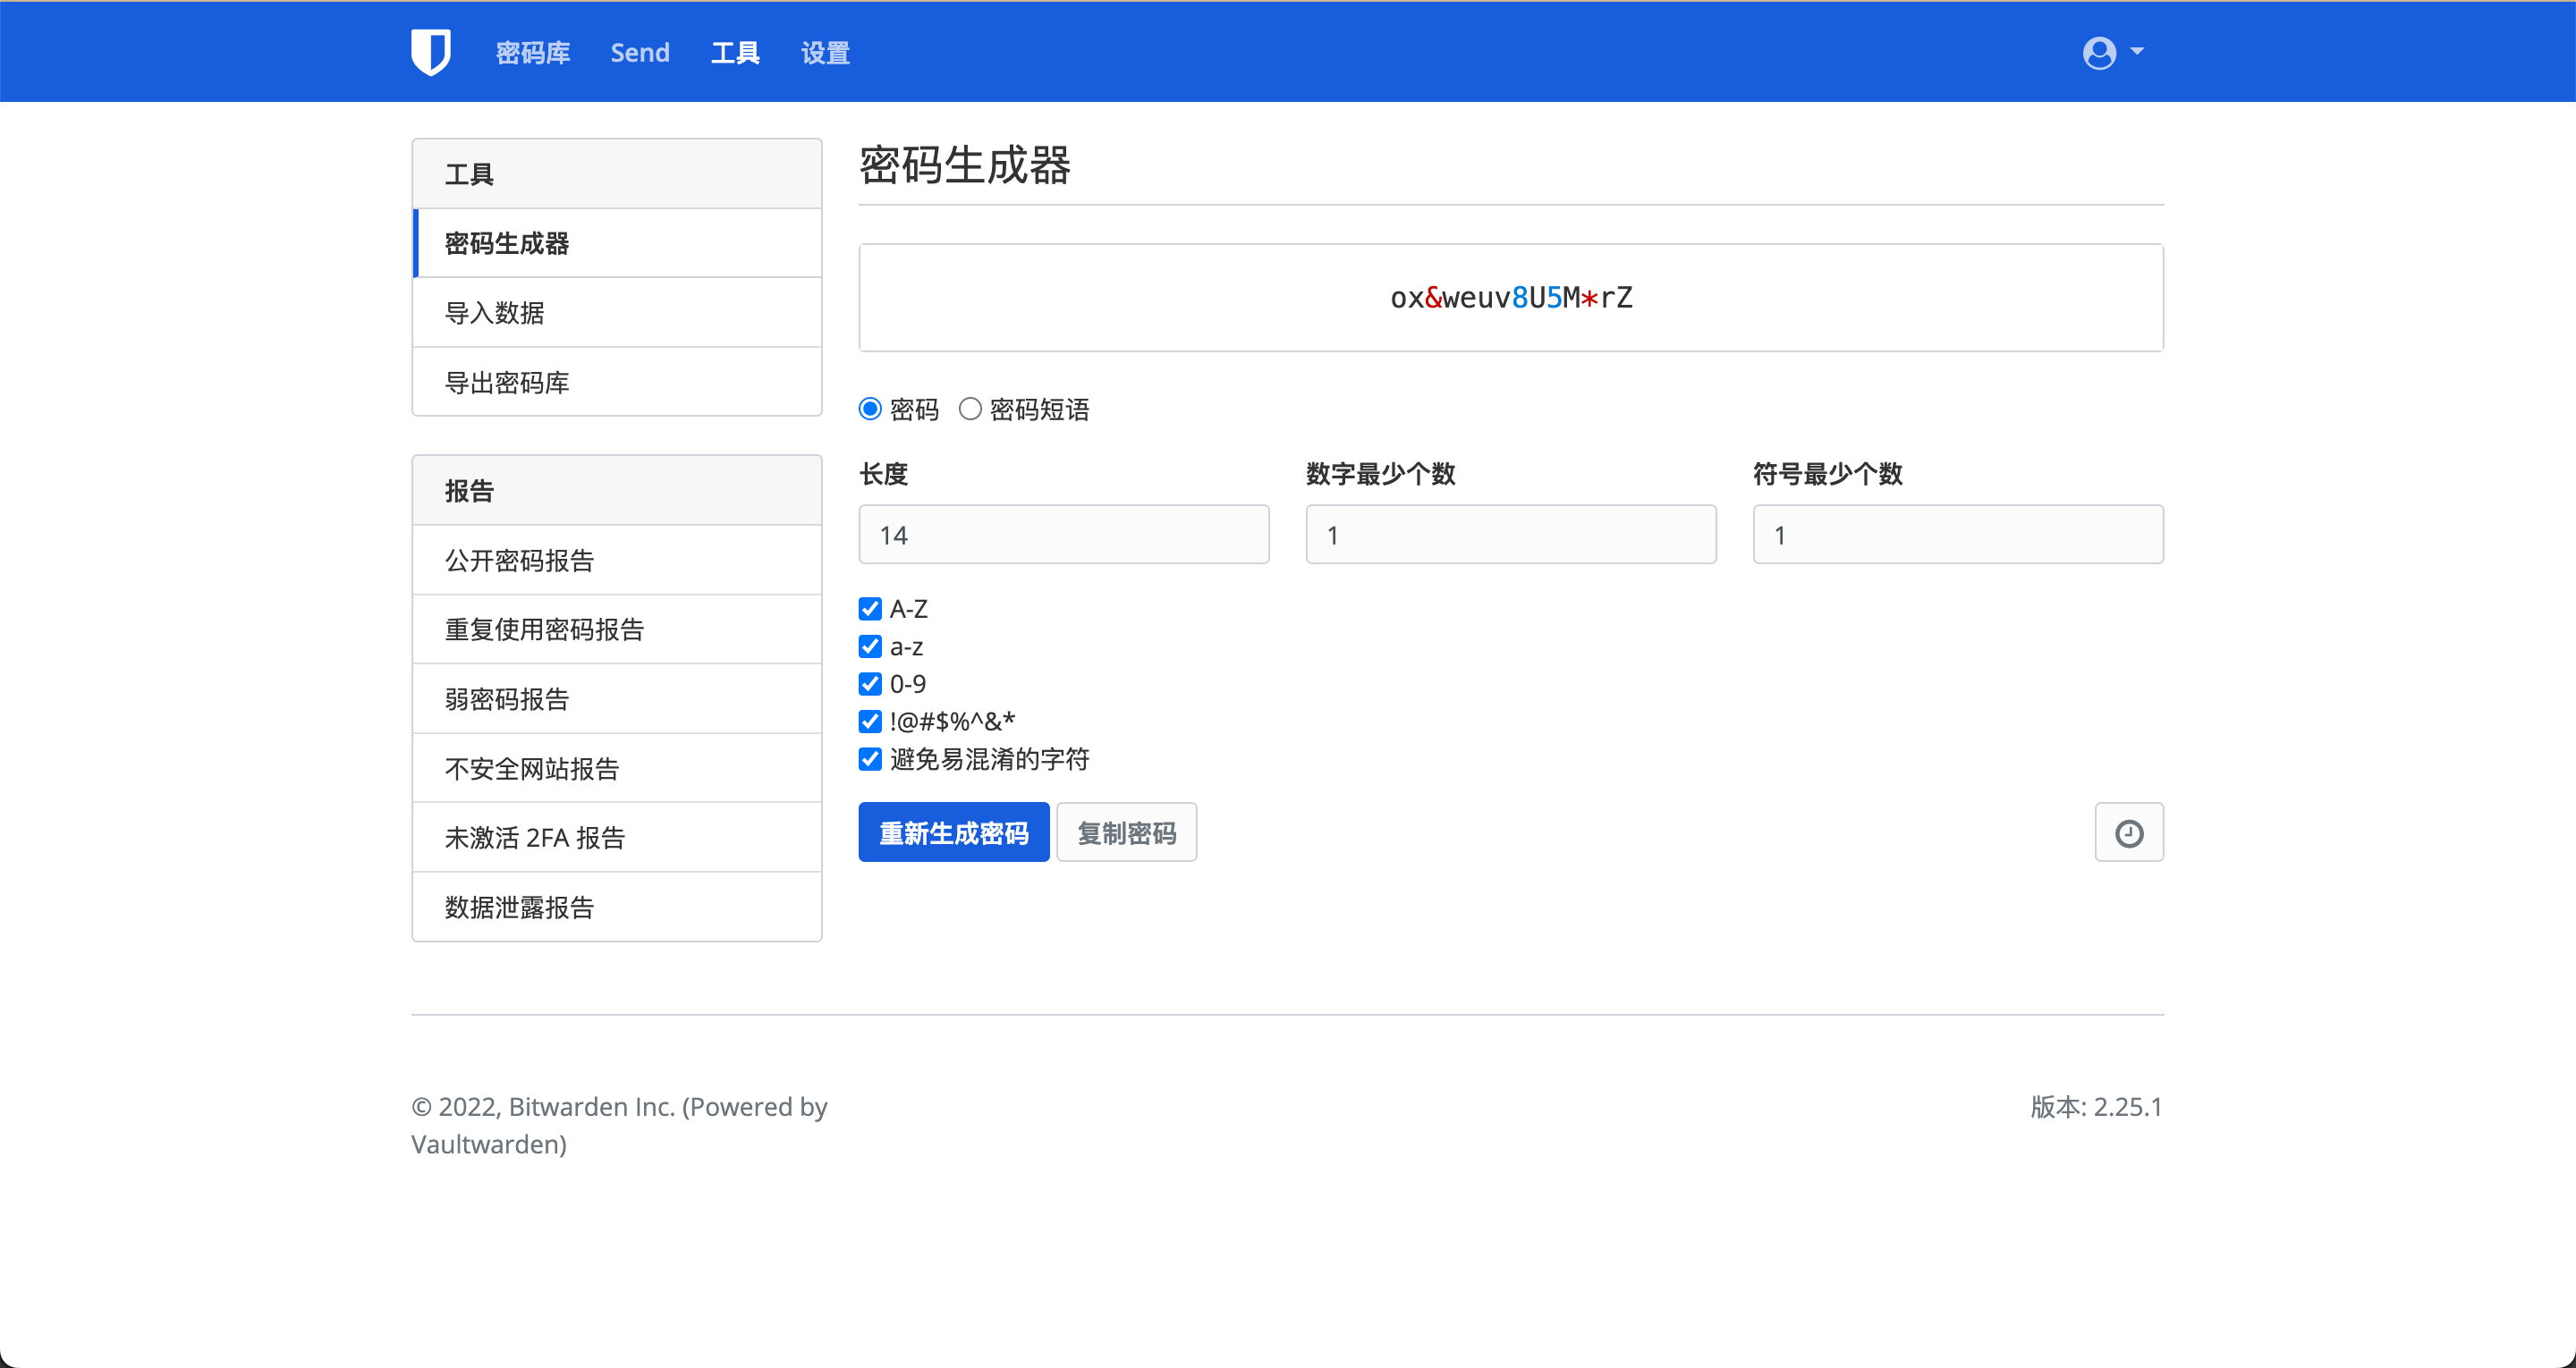Click the 工具 sidebar header
This screenshot has width=2576, height=1368.
click(x=617, y=174)
